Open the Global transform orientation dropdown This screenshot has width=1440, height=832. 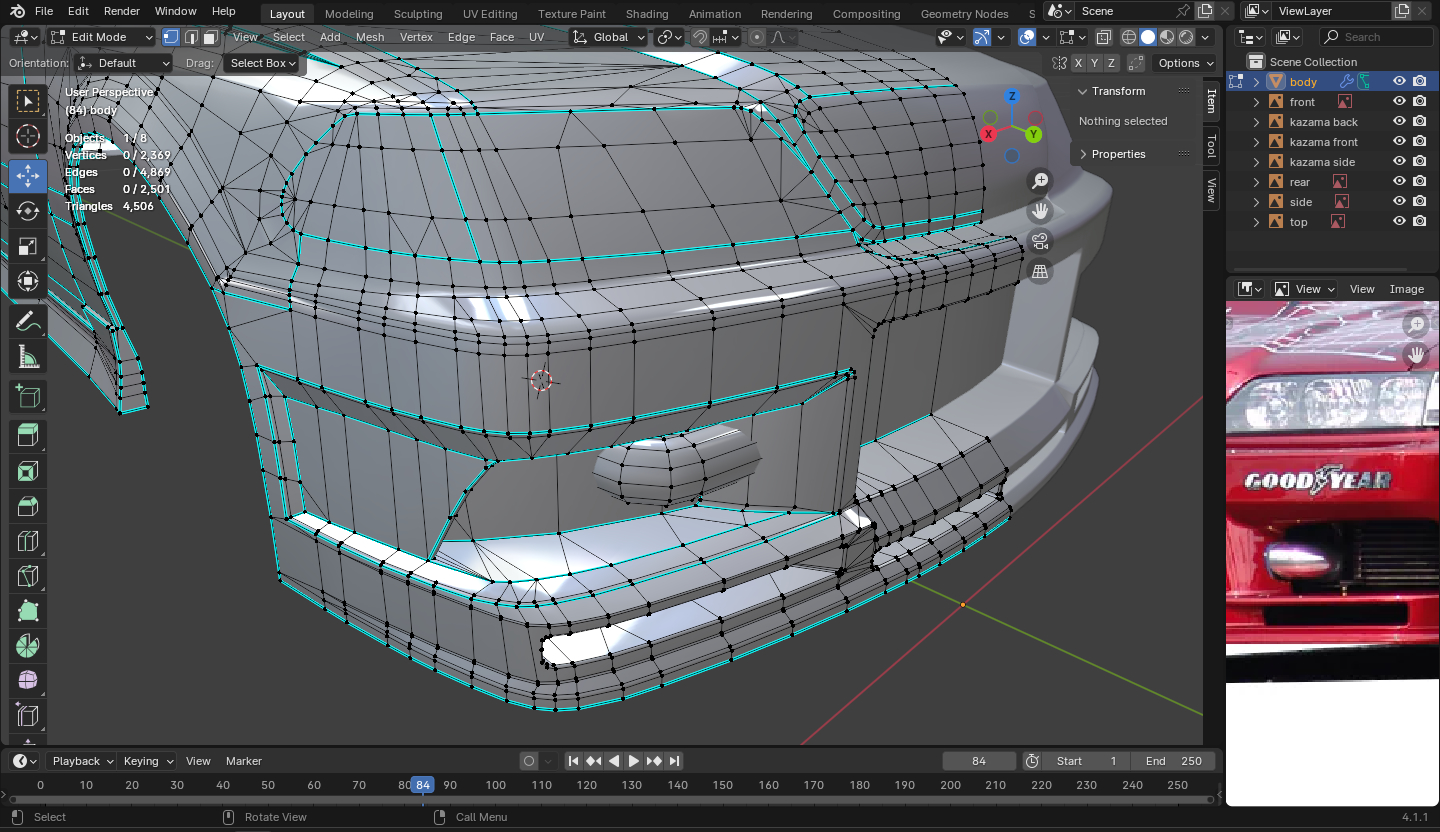pyautogui.click(x=609, y=37)
